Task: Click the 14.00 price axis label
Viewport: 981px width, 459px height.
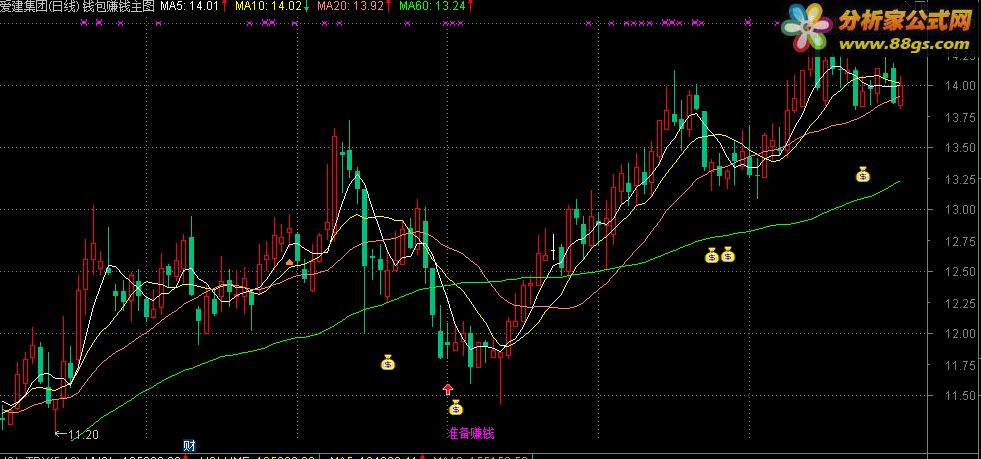Action: click(958, 86)
